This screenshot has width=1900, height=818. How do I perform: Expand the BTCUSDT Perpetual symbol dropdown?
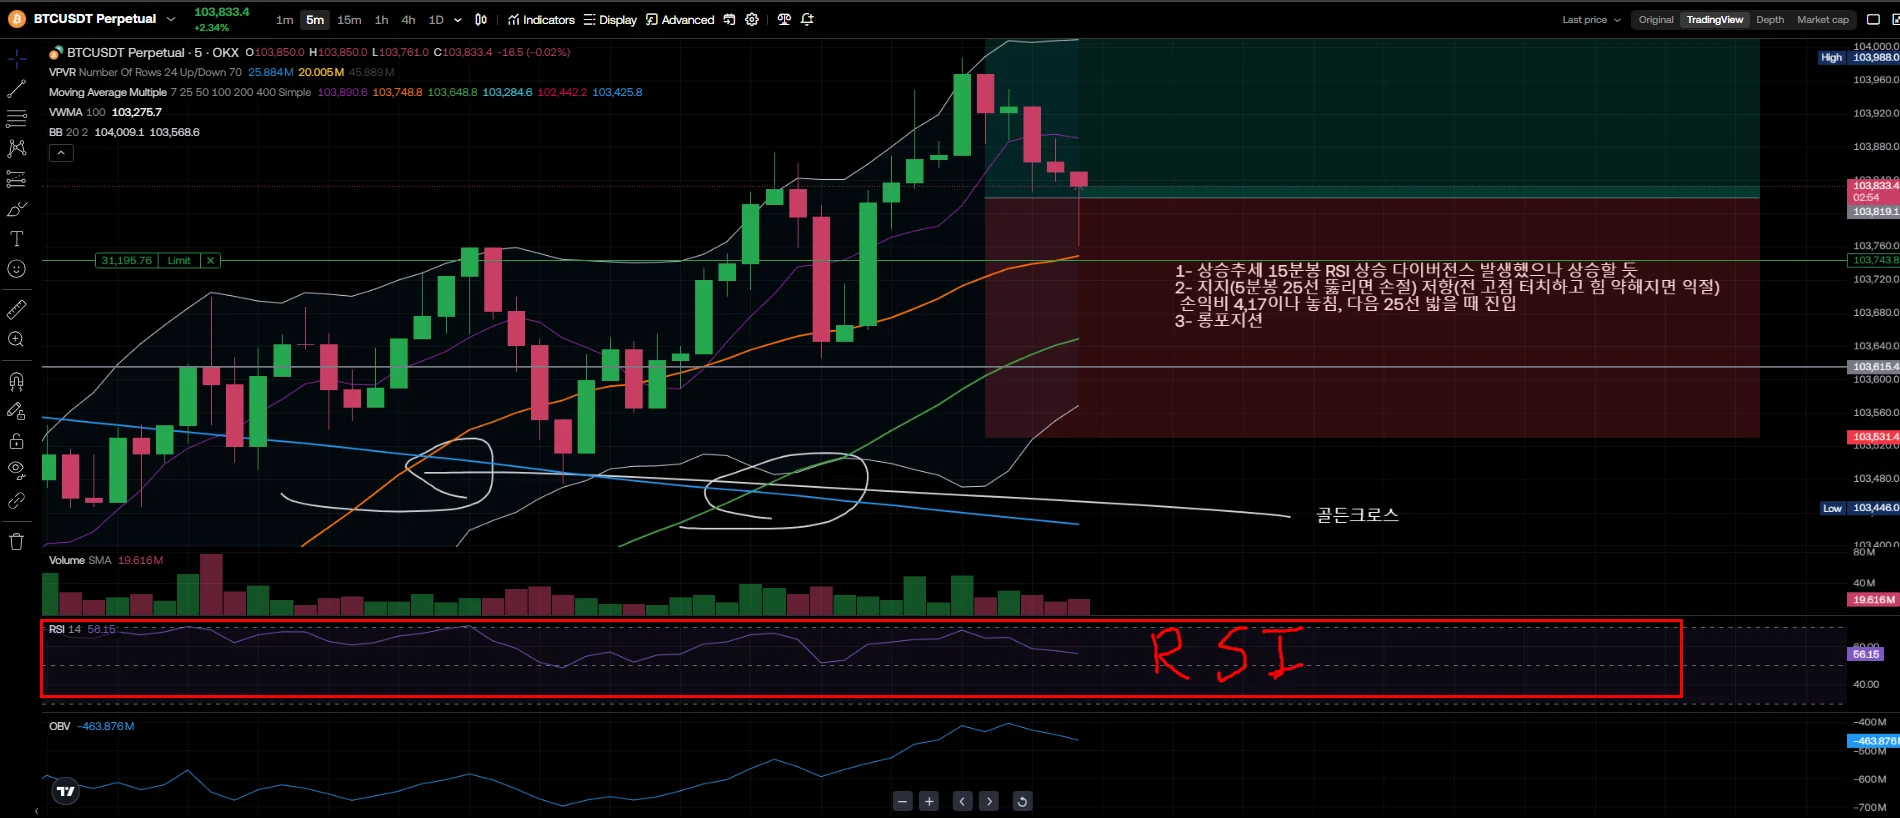click(171, 19)
